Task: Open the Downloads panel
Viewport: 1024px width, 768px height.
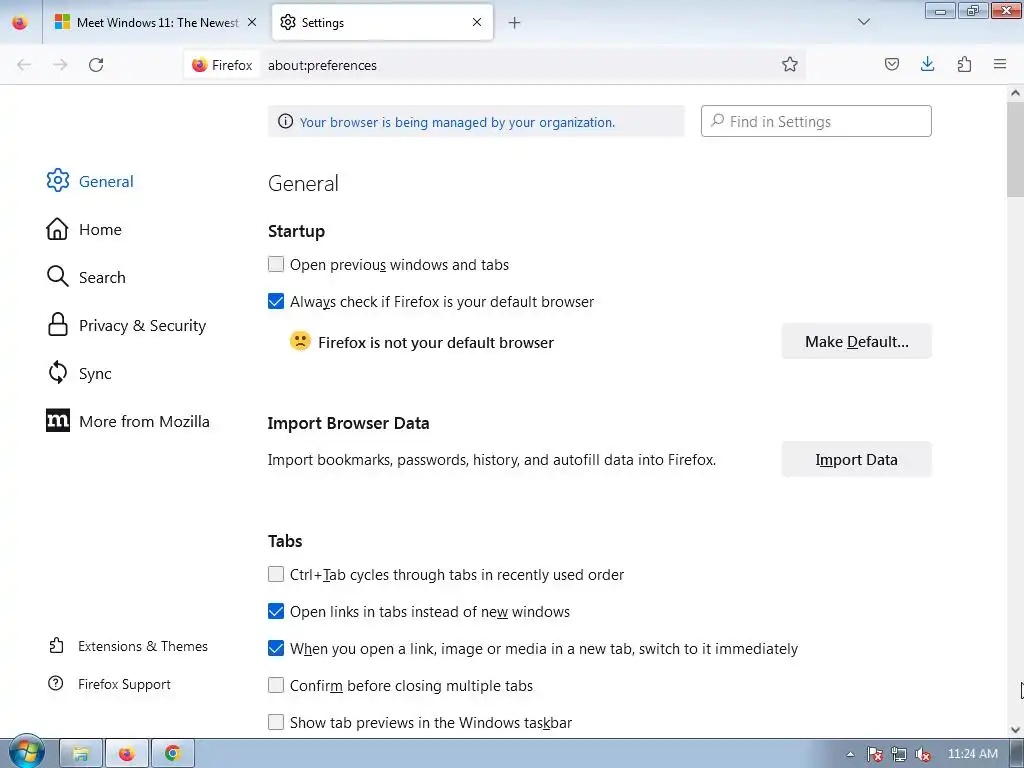Action: [x=927, y=64]
